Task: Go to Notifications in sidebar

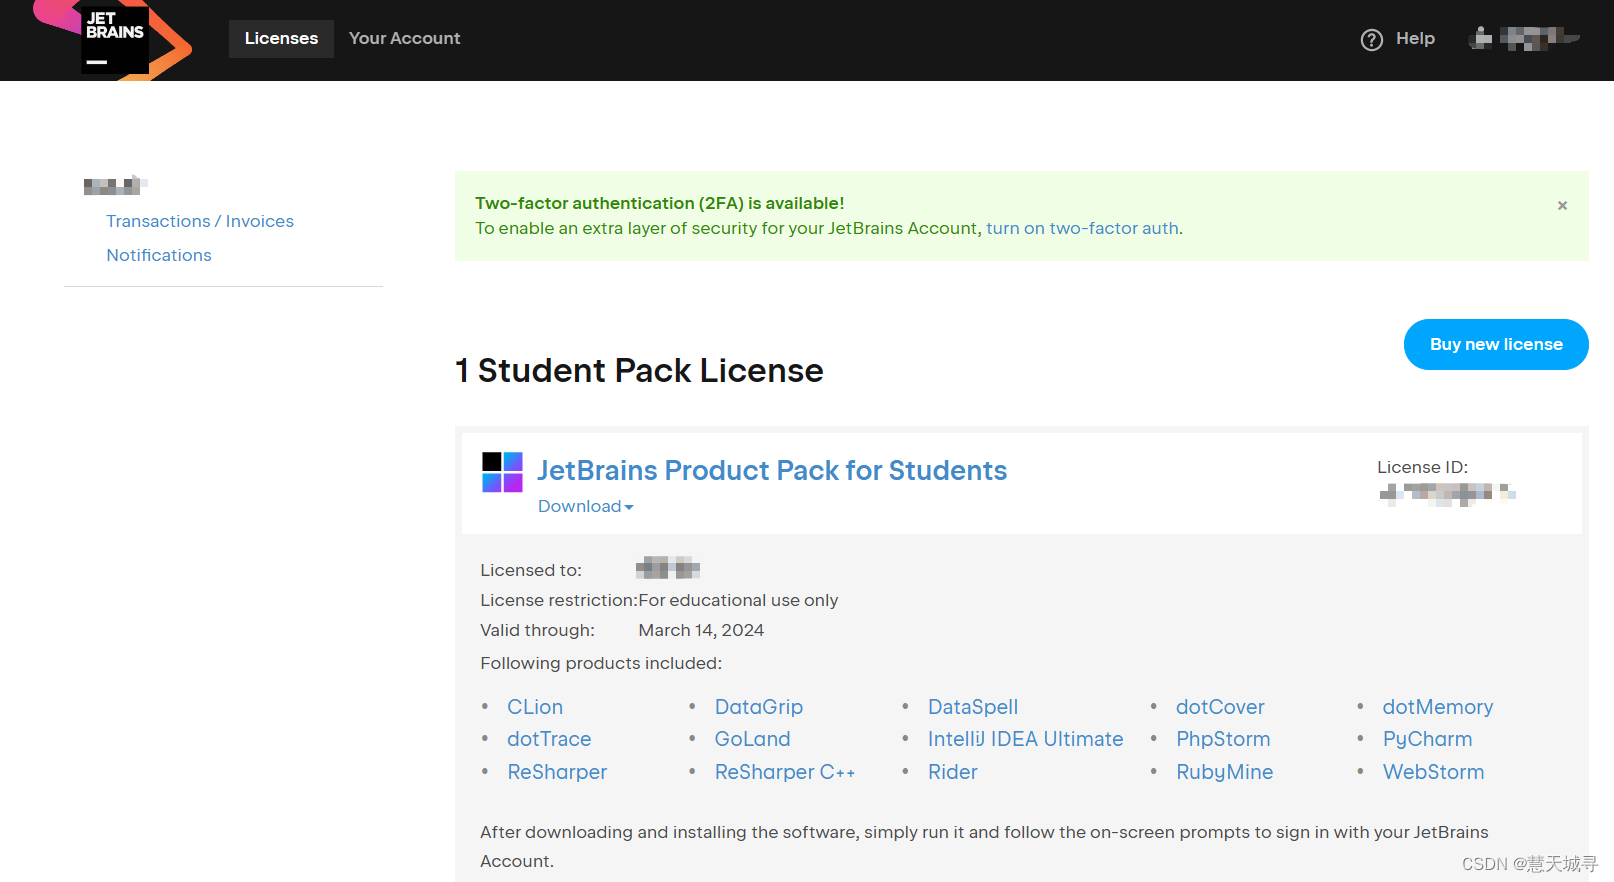Action: coord(159,255)
